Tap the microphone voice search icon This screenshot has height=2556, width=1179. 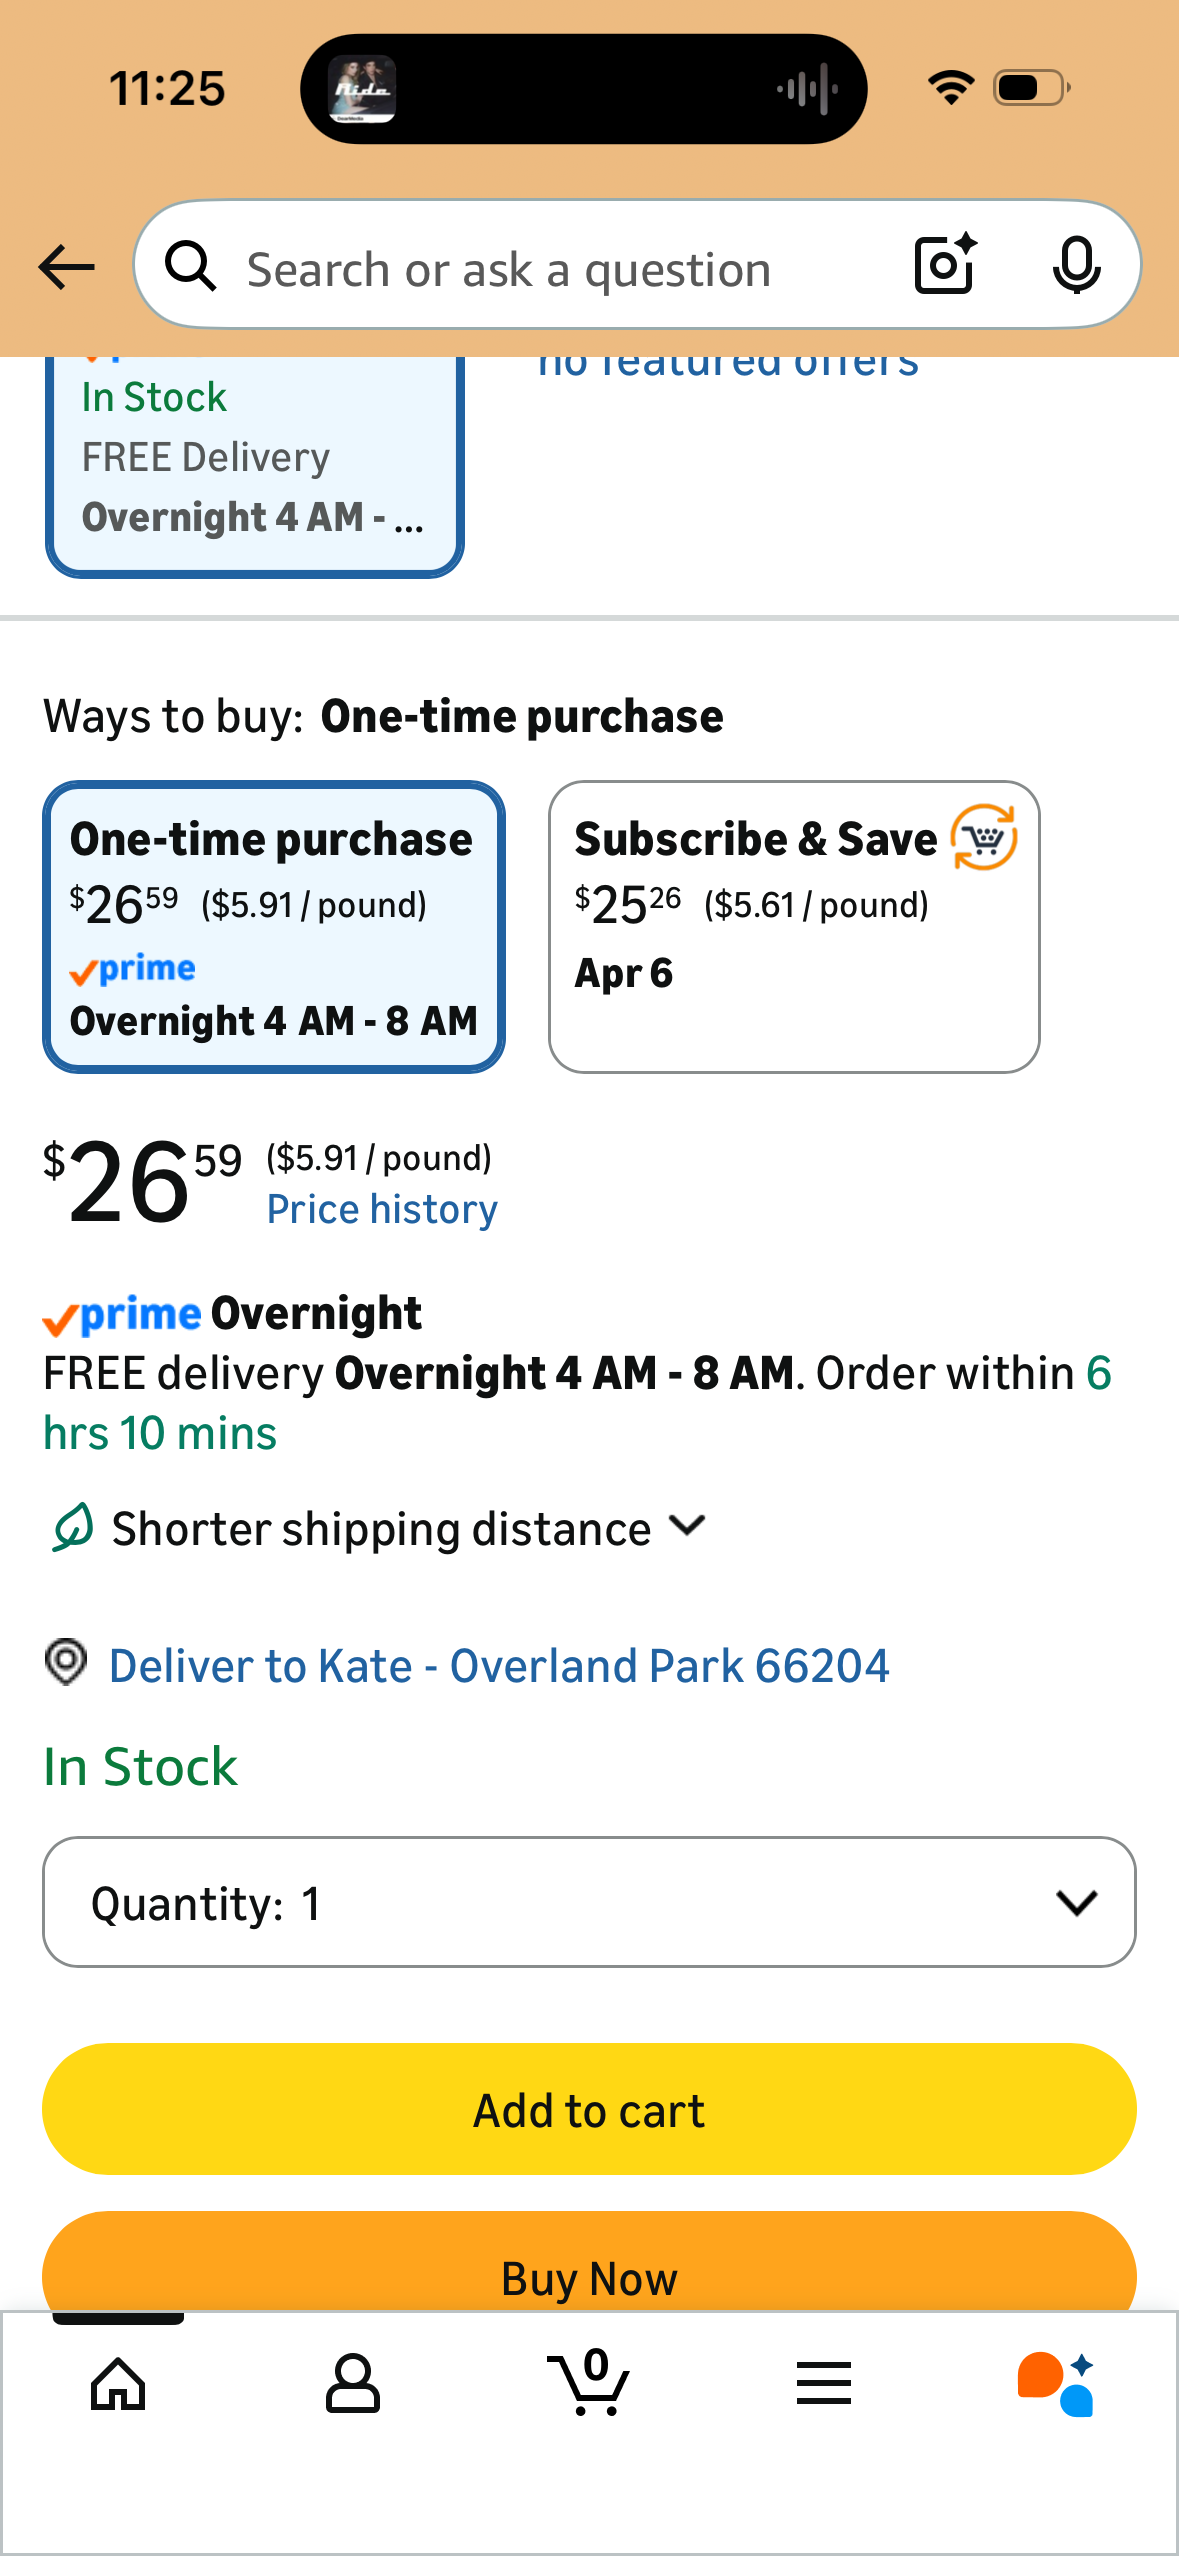coord(1076,265)
